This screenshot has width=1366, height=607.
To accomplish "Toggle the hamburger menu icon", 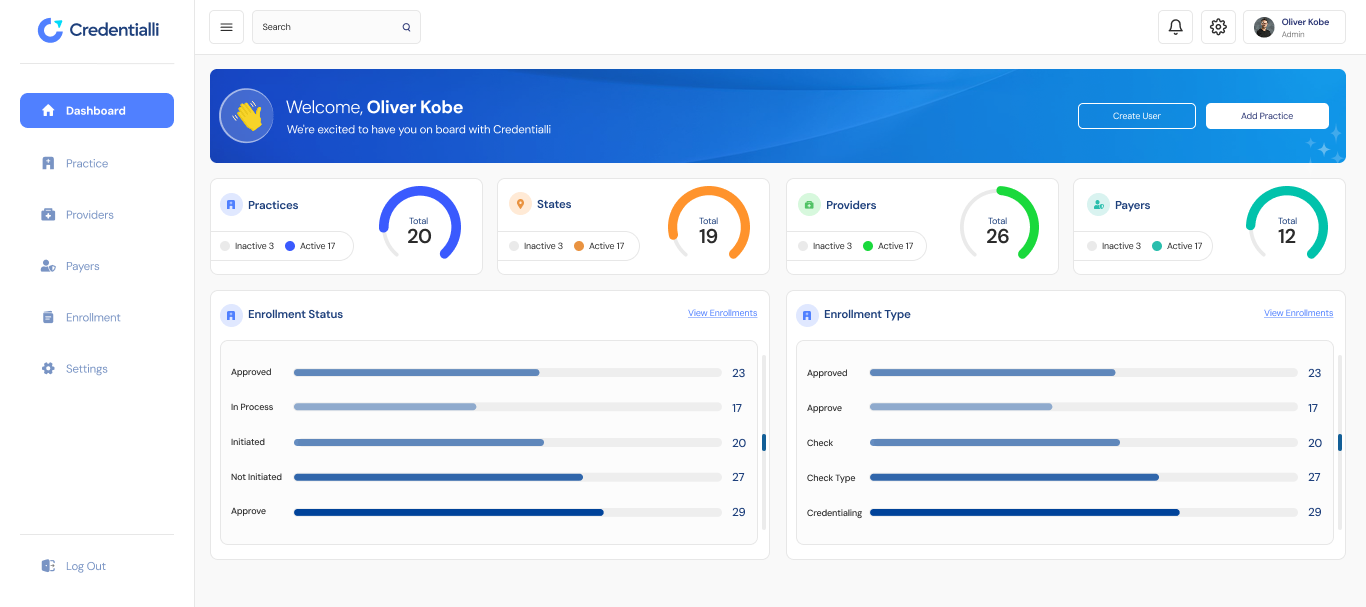I will [x=226, y=27].
